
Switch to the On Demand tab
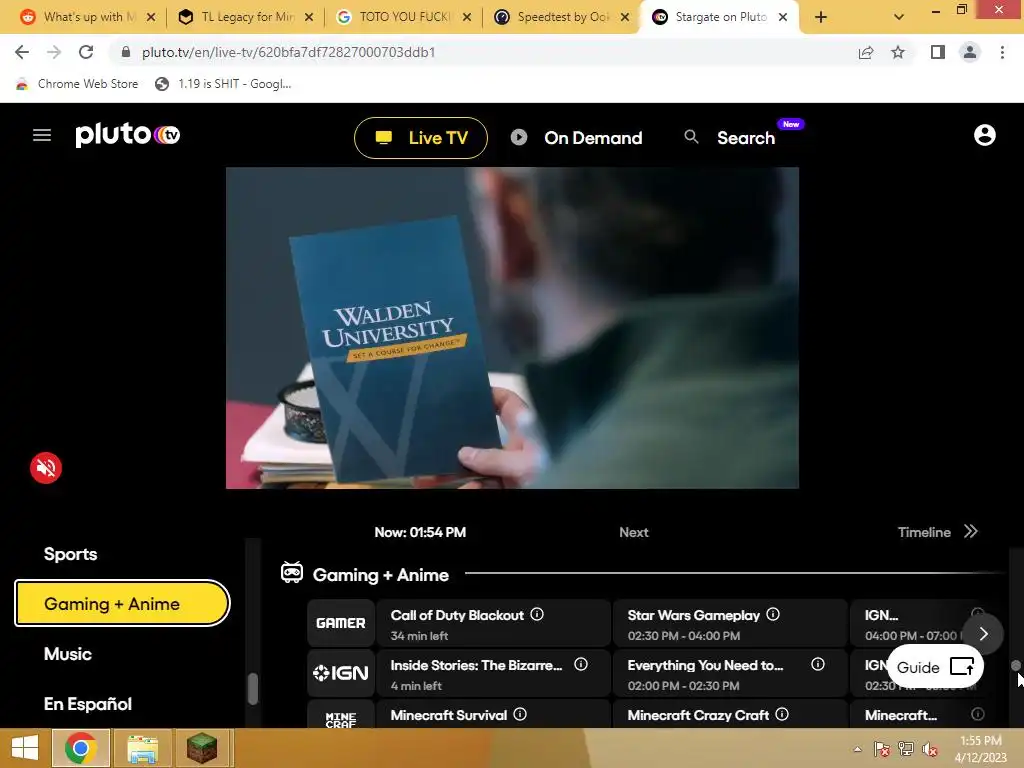[x=577, y=138]
